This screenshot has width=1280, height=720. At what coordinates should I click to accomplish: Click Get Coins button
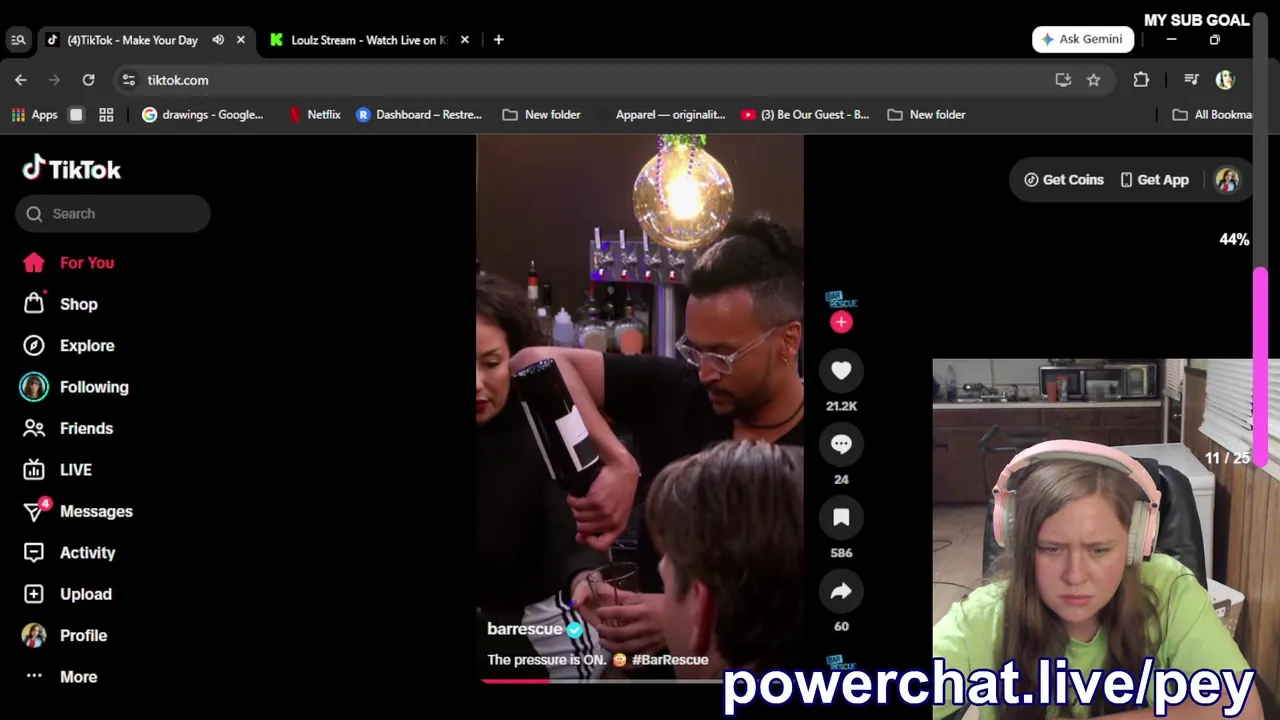[1063, 180]
